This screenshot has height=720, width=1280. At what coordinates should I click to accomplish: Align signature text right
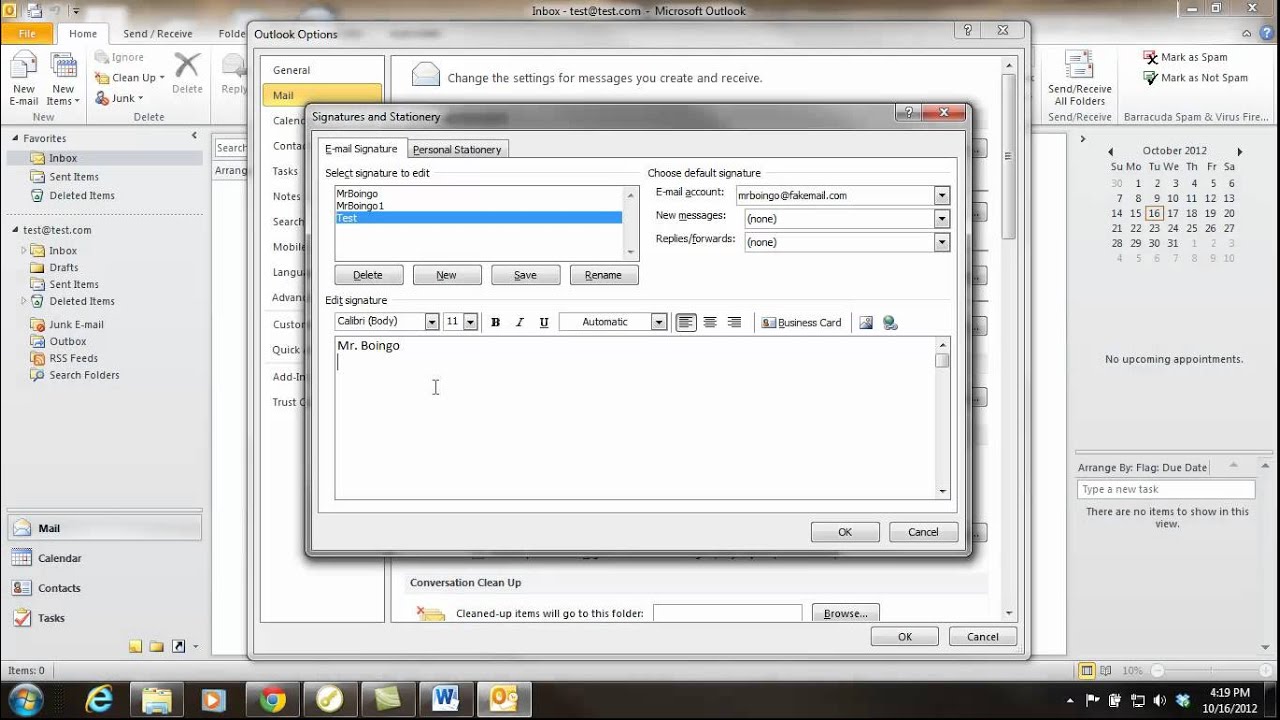(x=734, y=322)
